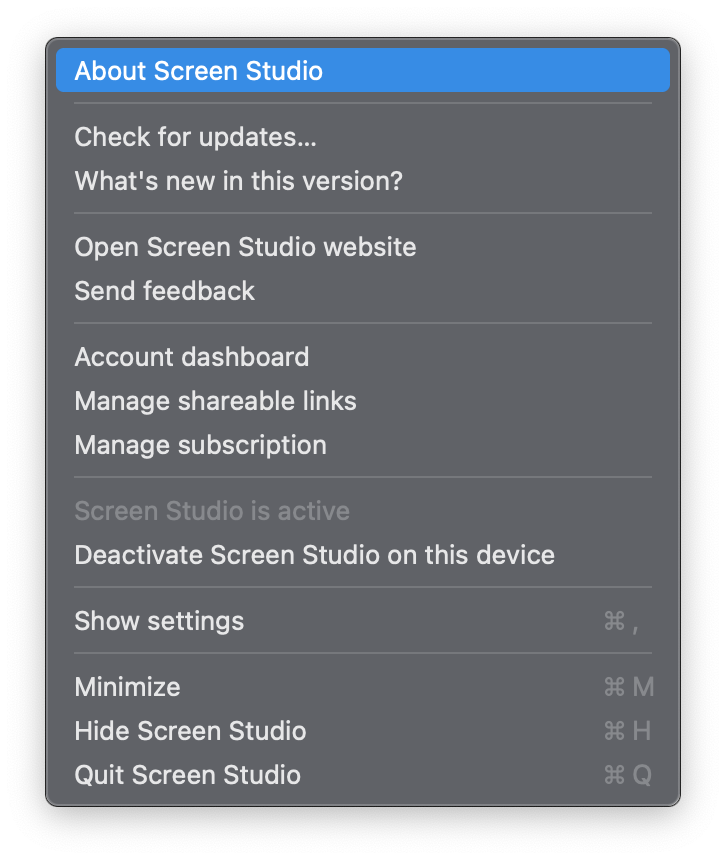Hide Screen Studio

190,731
